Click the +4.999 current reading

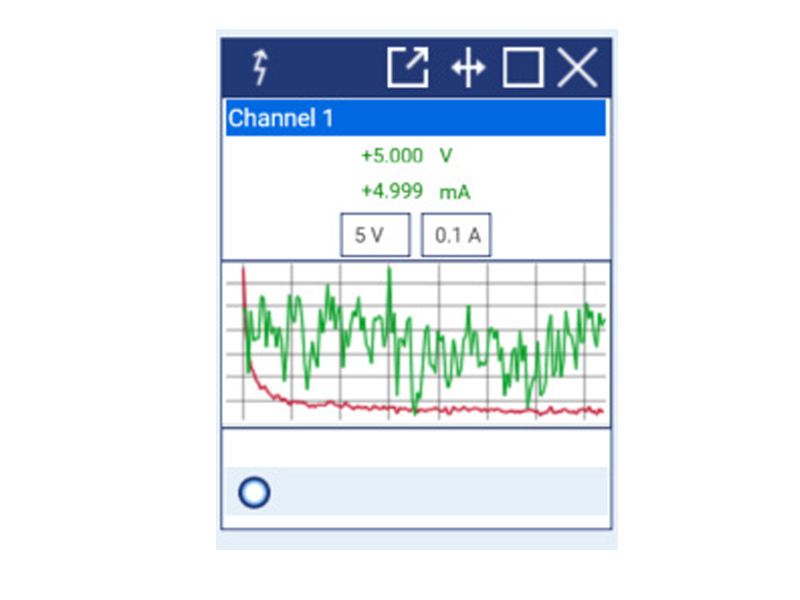pos(391,190)
